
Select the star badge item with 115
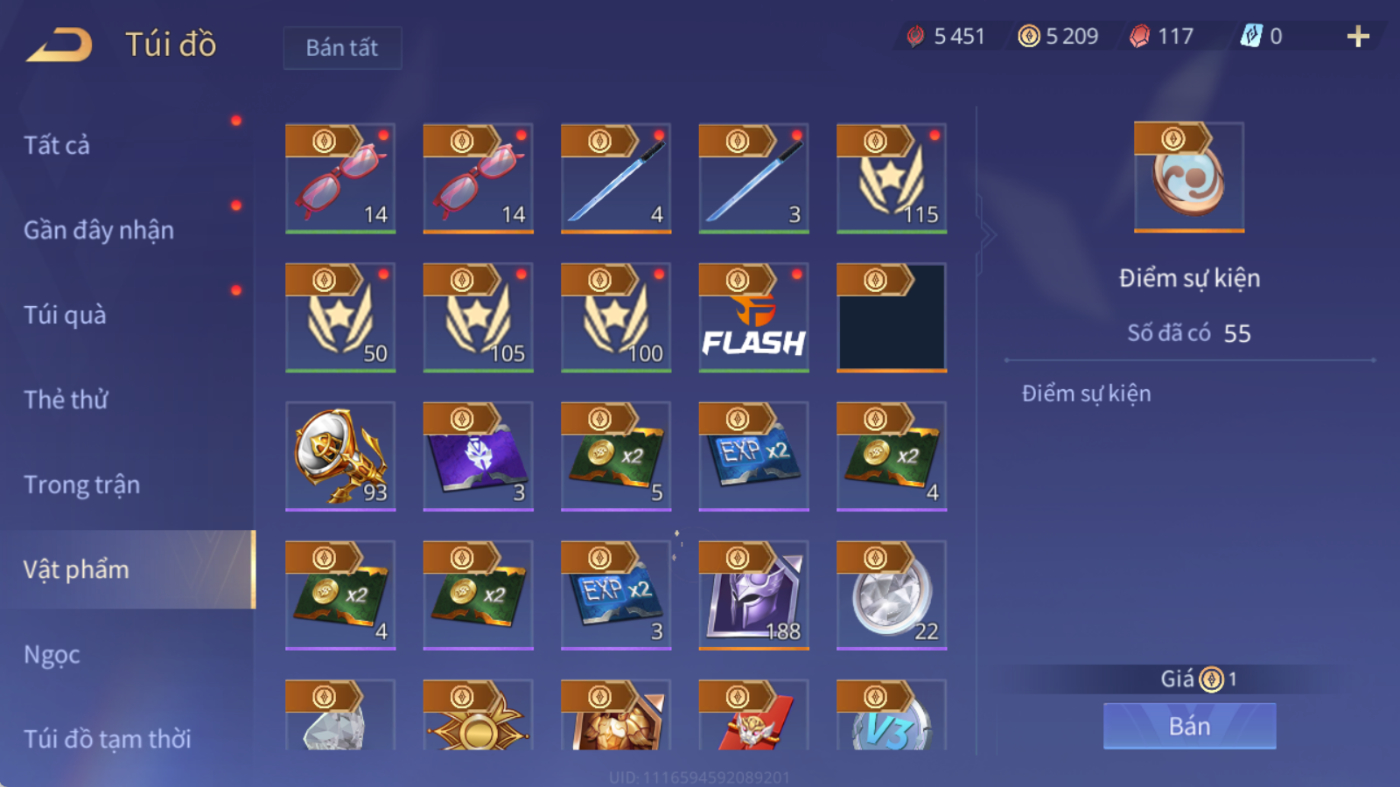tap(891, 179)
